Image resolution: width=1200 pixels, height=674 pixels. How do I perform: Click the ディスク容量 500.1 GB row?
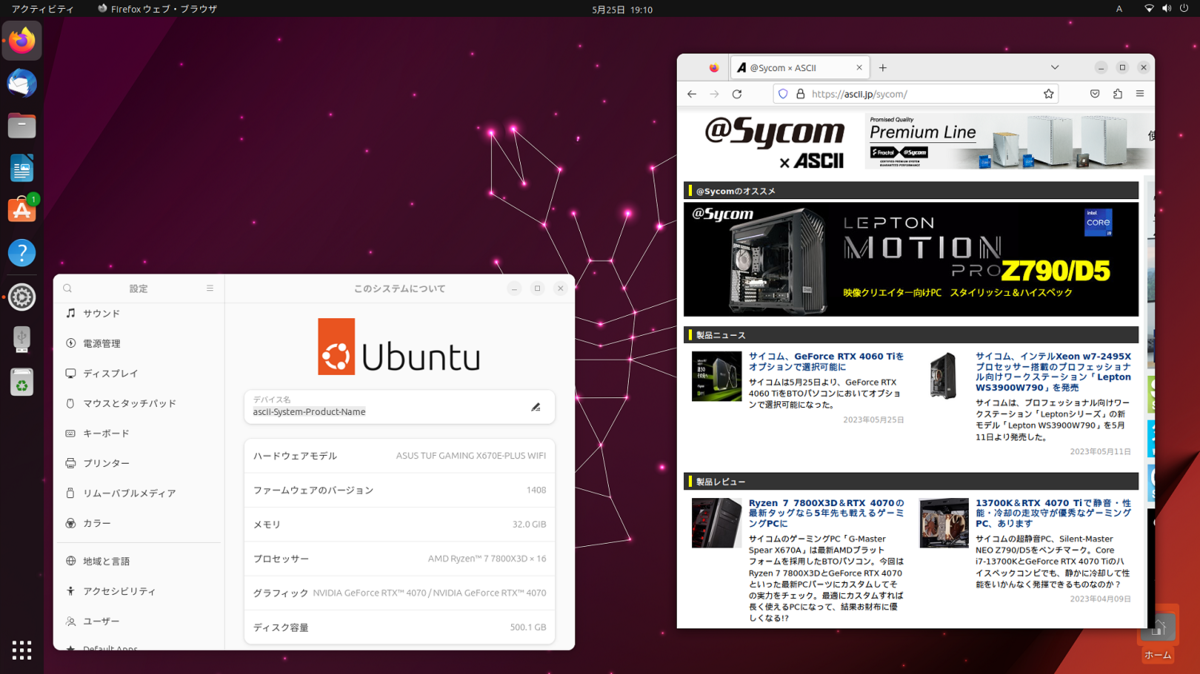click(x=399, y=628)
